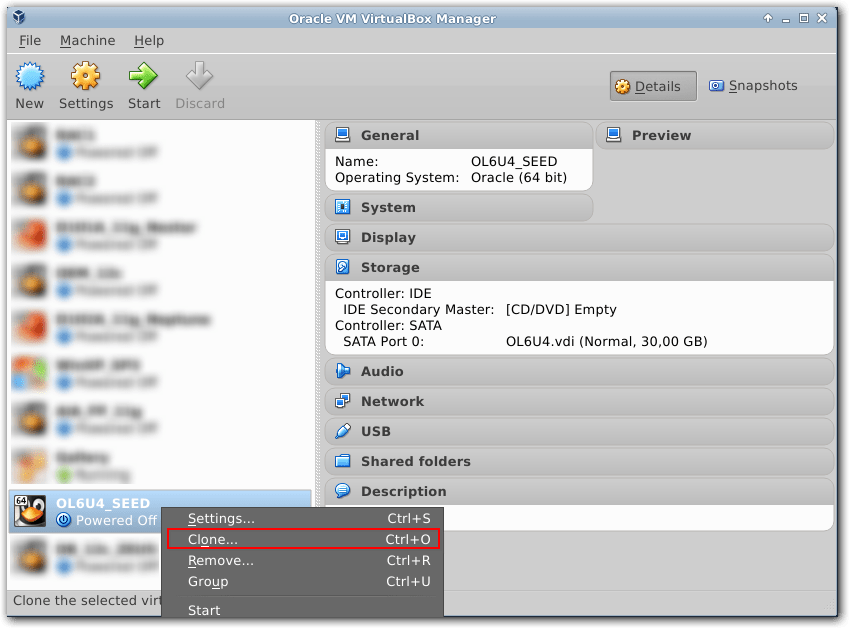
Task: Click the Preview panel header
Action: [x=658, y=135]
